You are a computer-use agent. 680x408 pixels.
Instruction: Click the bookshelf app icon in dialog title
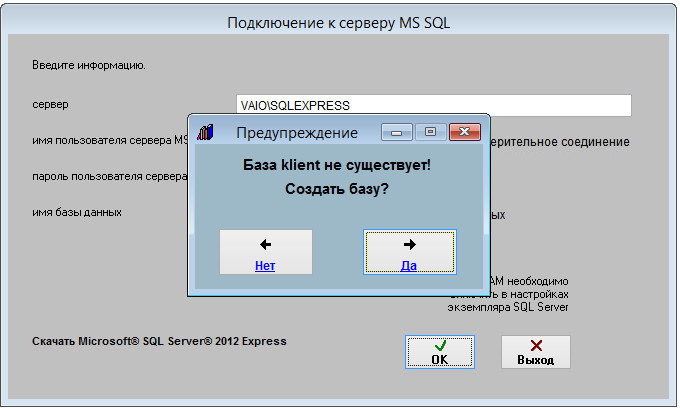pos(205,132)
